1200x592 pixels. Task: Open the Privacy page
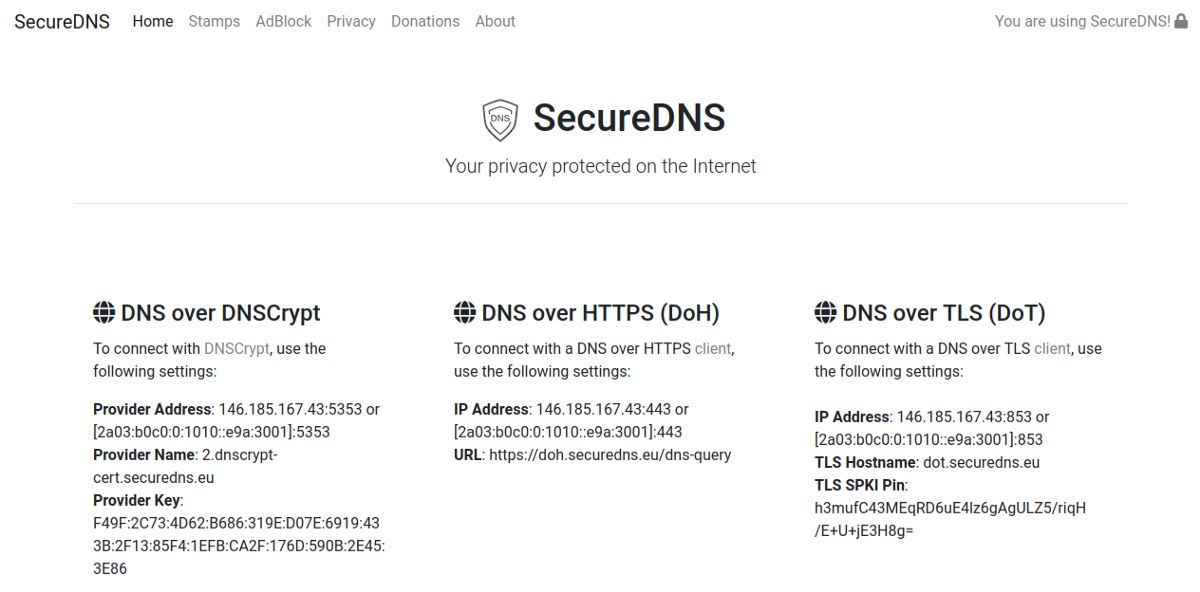coord(351,21)
